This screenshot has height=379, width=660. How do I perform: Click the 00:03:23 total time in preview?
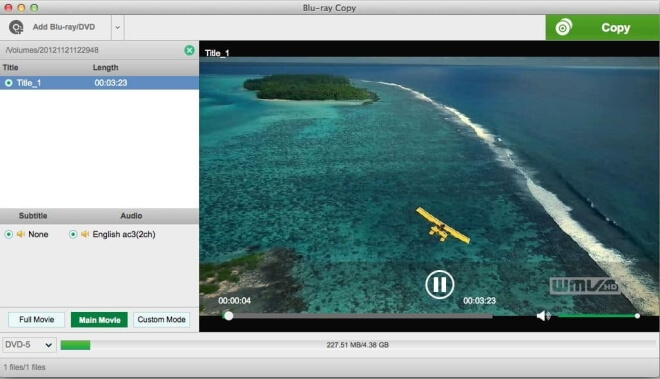(479, 301)
